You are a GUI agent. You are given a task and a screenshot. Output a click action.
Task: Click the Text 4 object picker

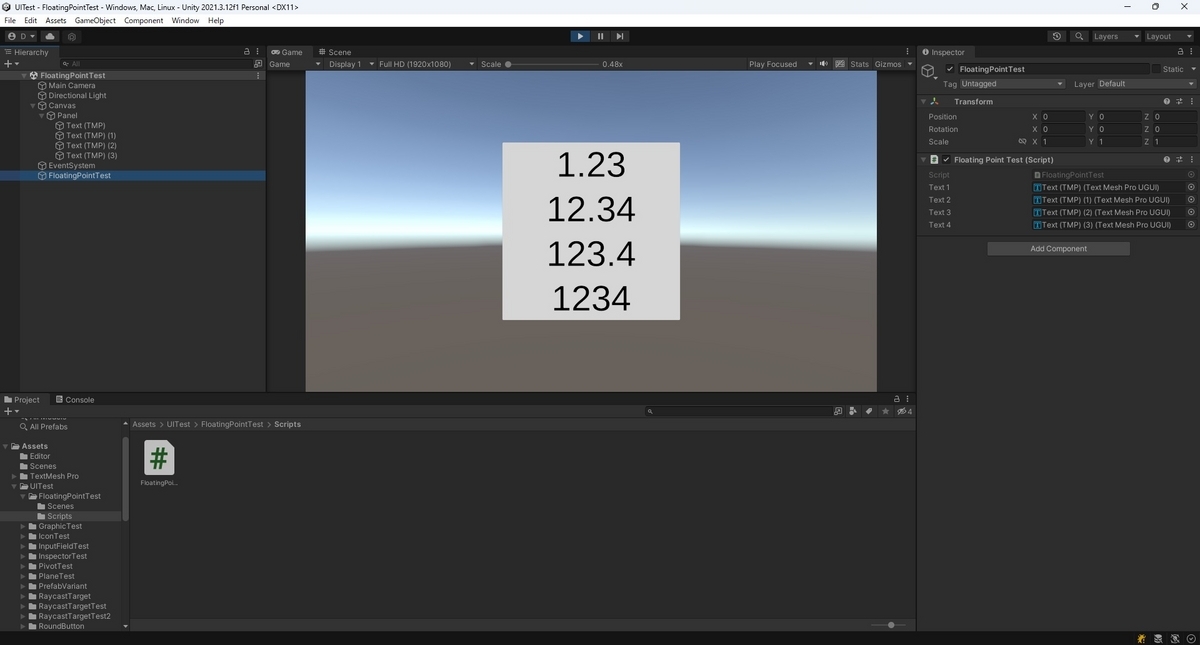tap(1191, 225)
